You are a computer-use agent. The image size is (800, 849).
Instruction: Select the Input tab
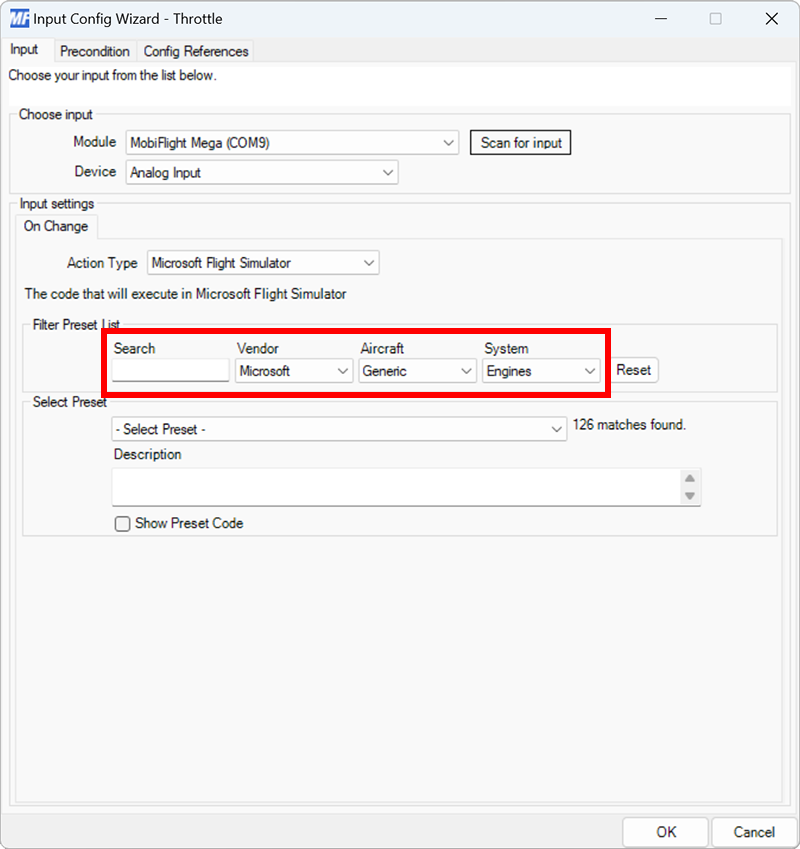tap(26, 49)
